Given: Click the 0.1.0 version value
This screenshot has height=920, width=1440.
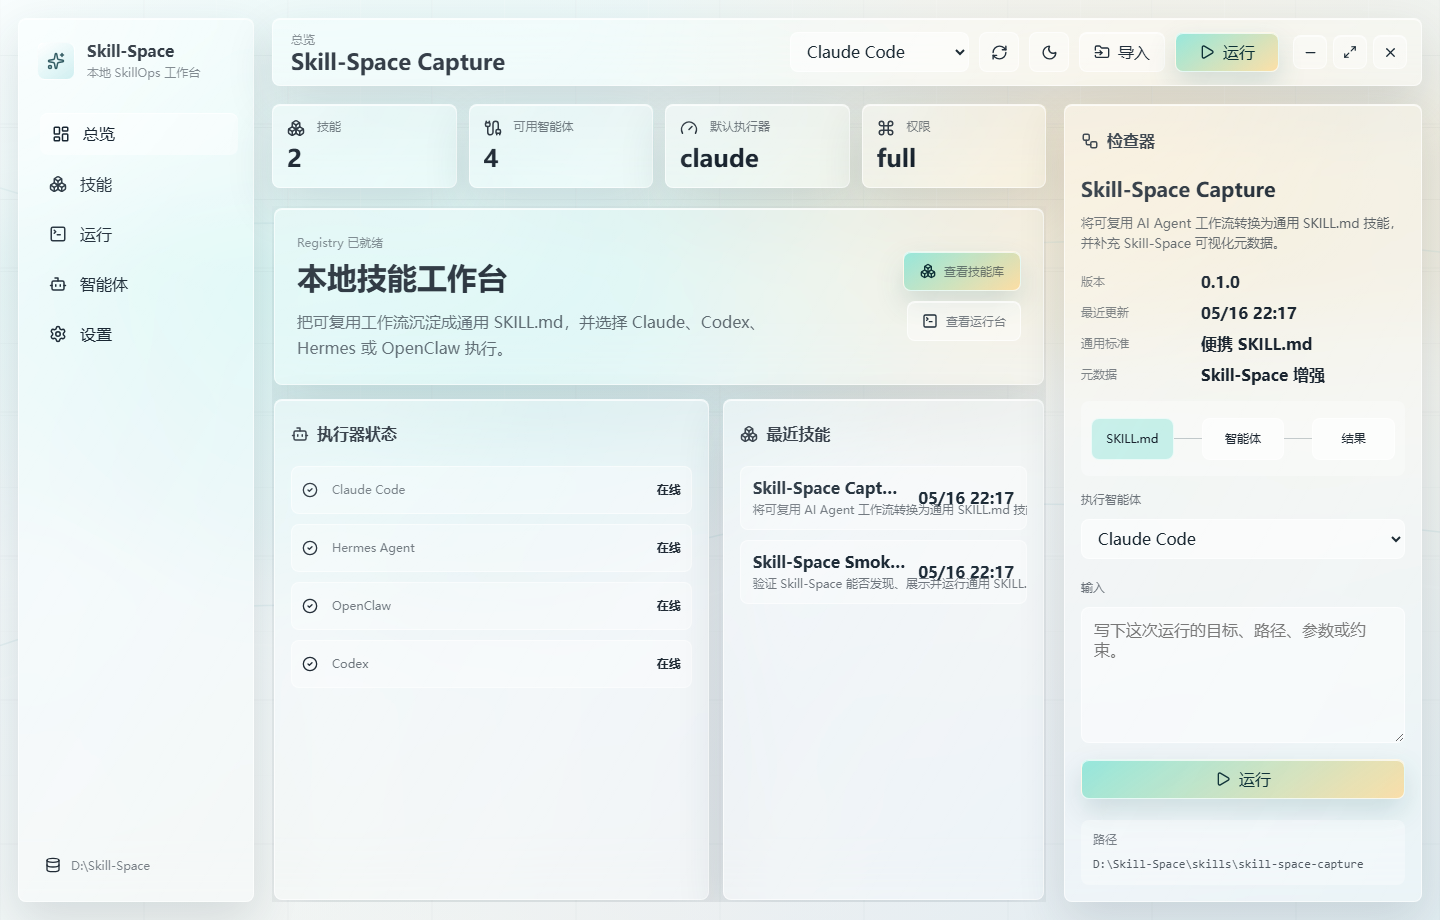Looking at the screenshot, I should pyautogui.click(x=1220, y=282).
